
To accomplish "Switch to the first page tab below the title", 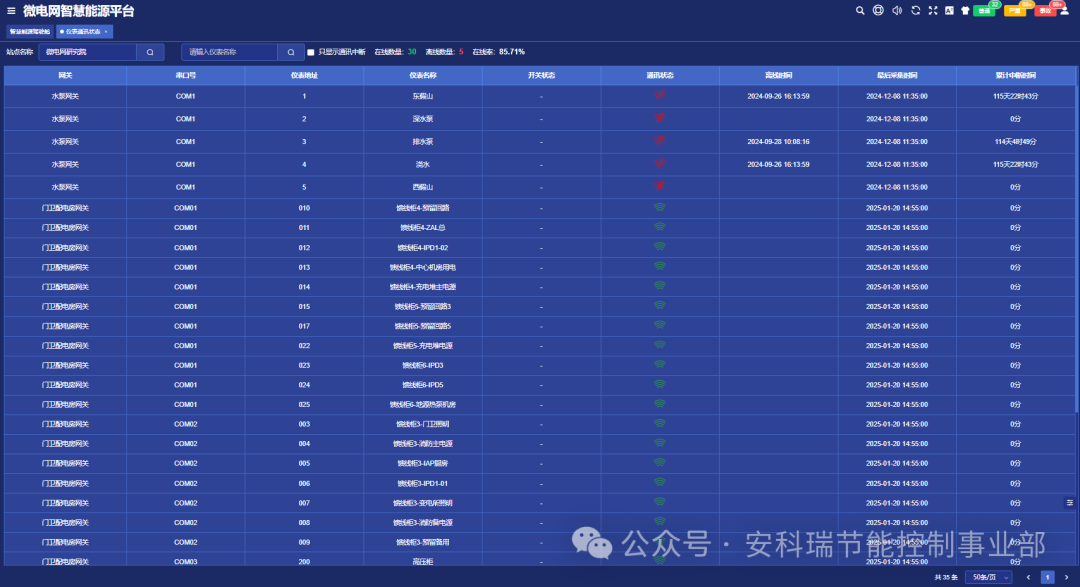I will click(30, 32).
